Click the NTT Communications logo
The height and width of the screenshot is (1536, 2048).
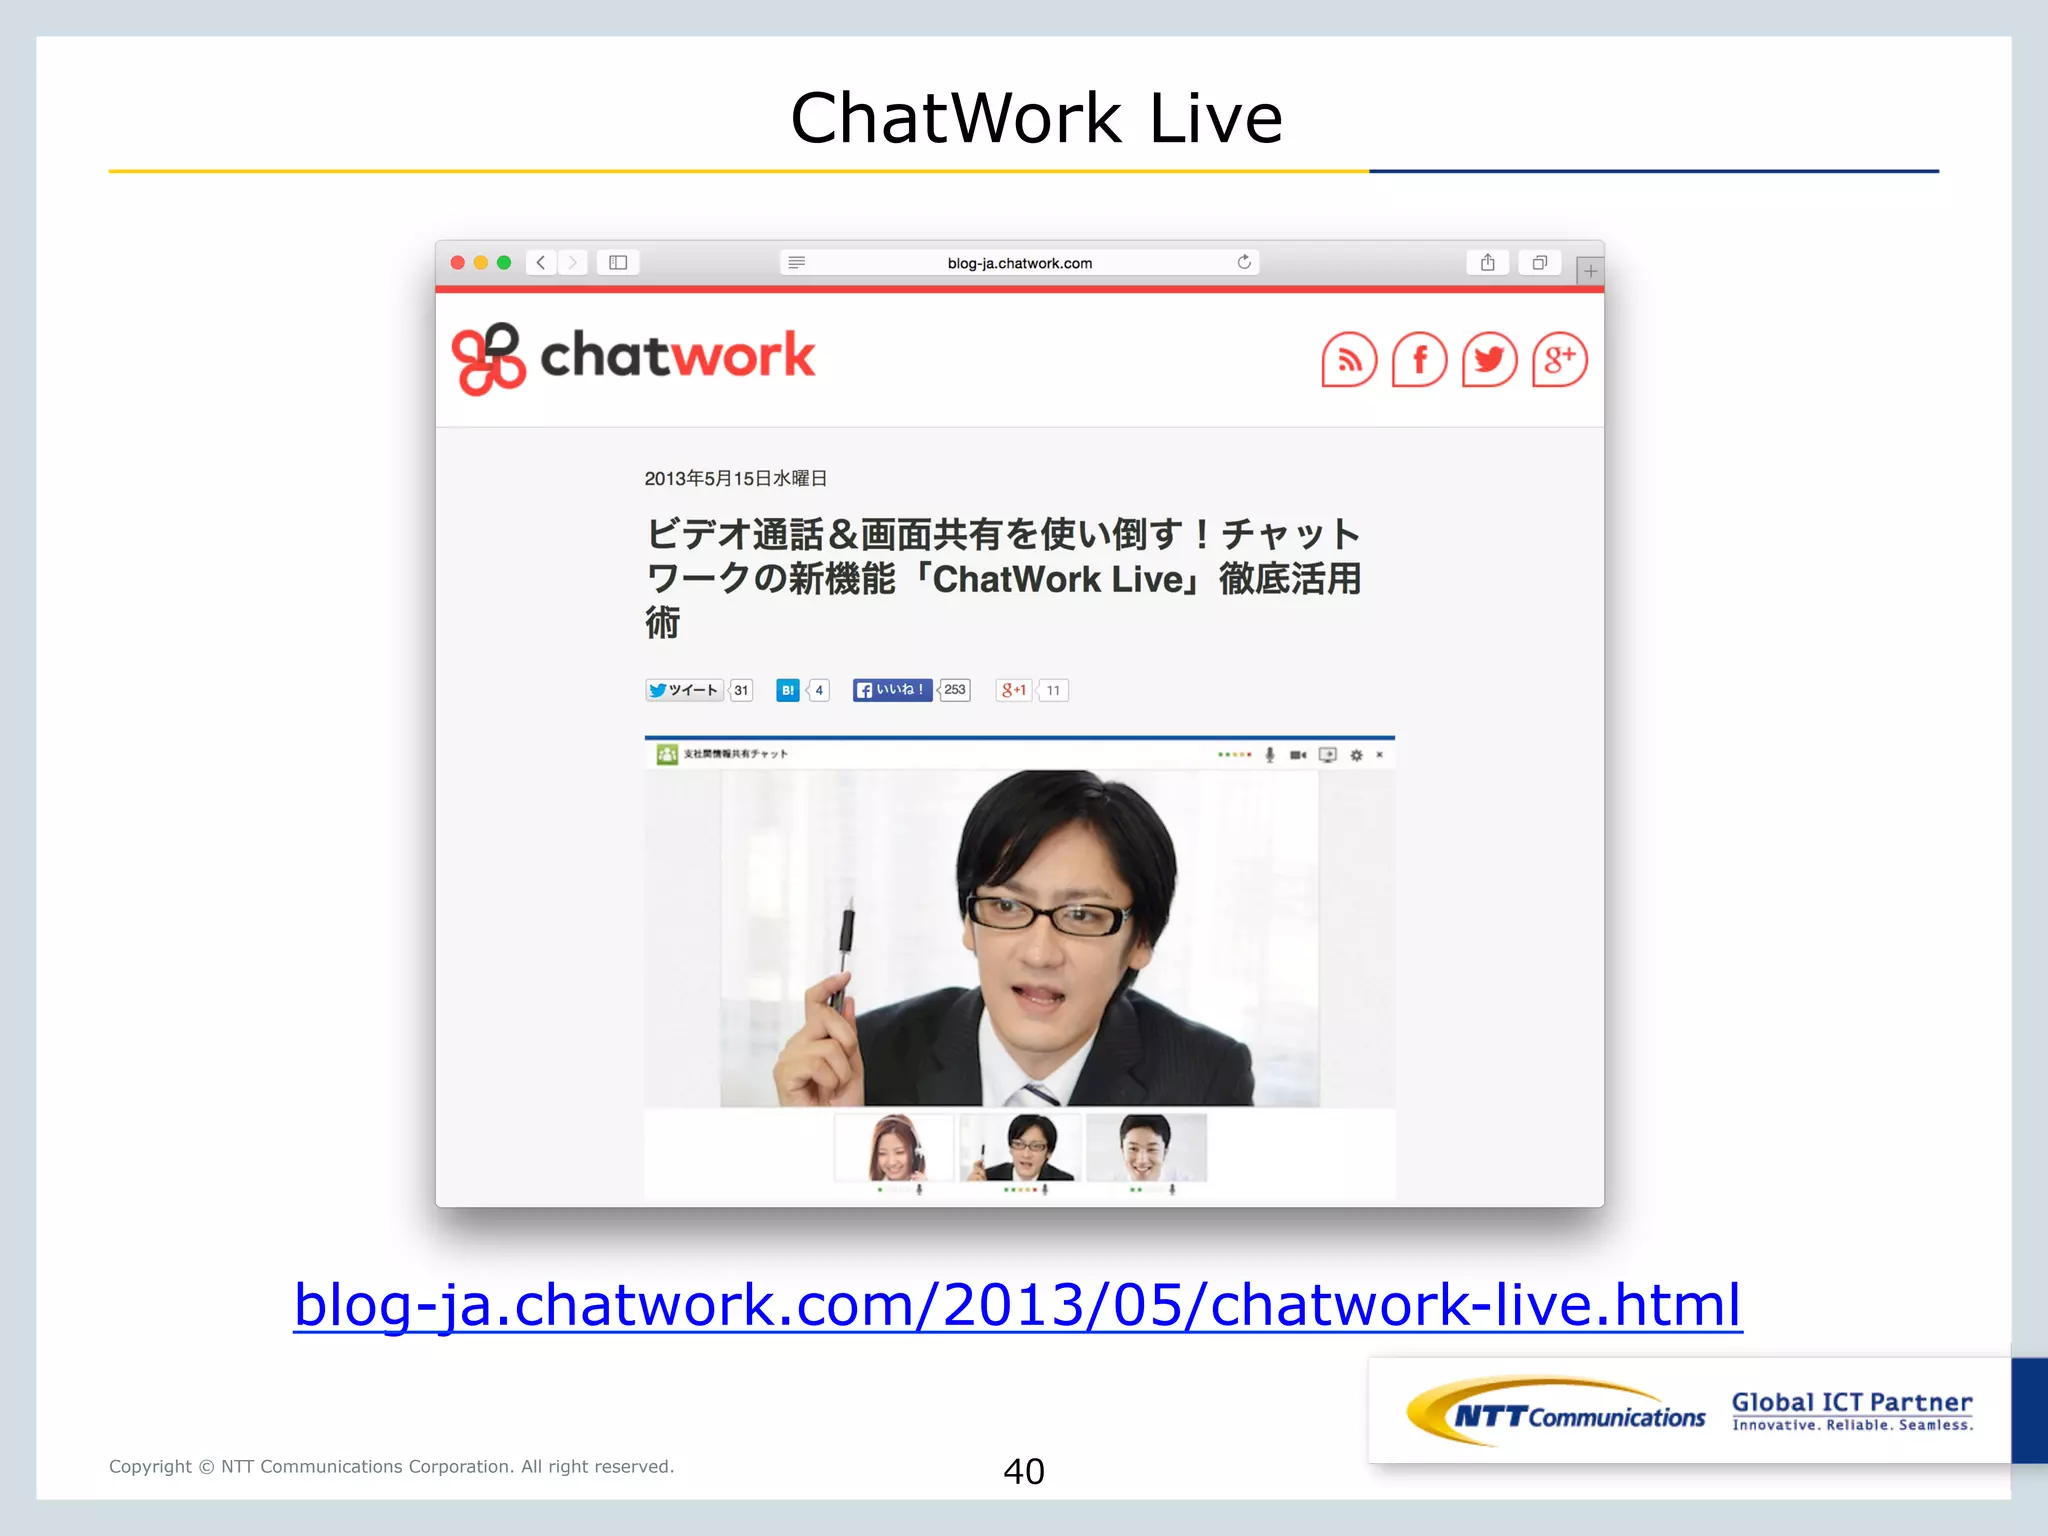coord(1556,1412)
